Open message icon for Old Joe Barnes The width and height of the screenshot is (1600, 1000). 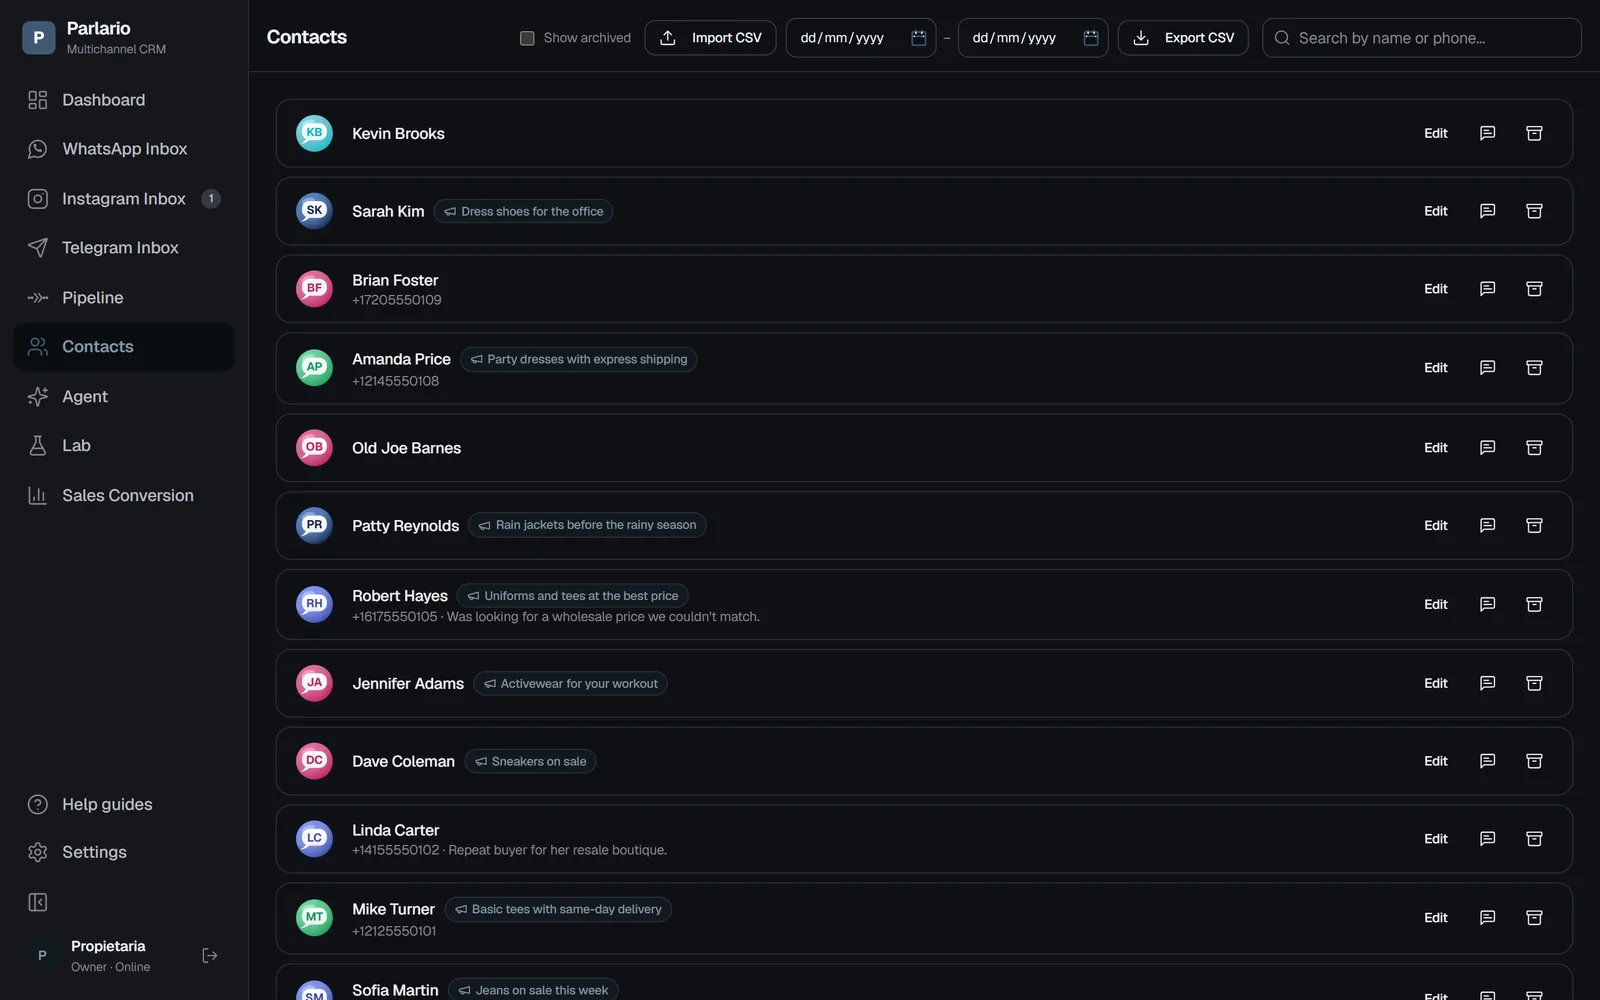tap(1487, 448)
